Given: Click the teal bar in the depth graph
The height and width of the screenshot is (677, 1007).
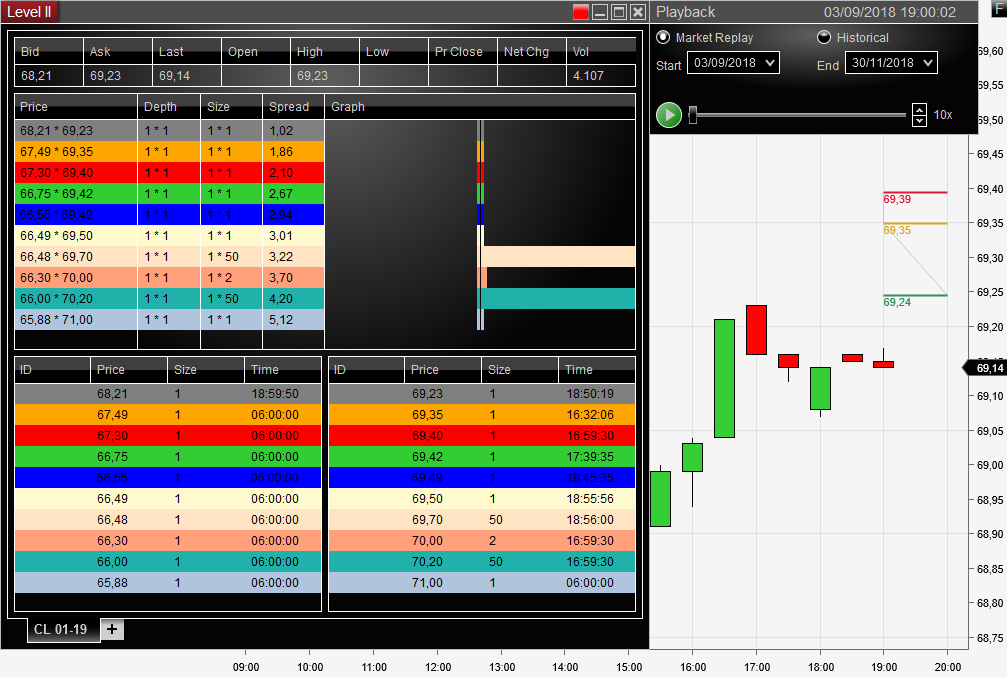Looking at the screenshot, I should pyautogui.click(x=558, y=299).
